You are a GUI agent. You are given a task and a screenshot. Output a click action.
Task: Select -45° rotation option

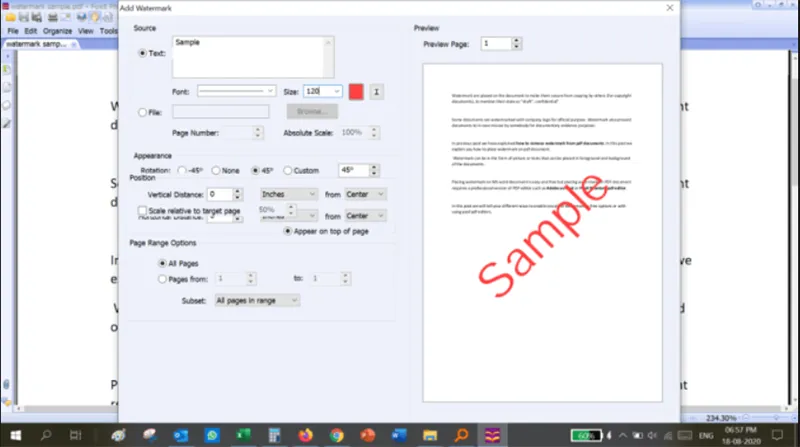coord(182,170)
